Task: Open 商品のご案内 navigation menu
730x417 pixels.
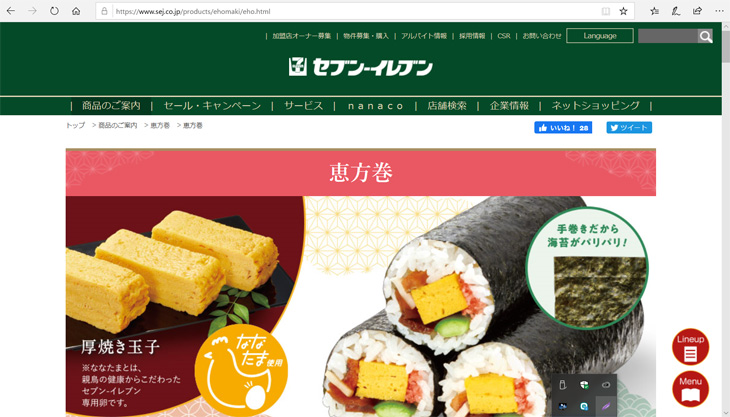Action: coord(111,106)
